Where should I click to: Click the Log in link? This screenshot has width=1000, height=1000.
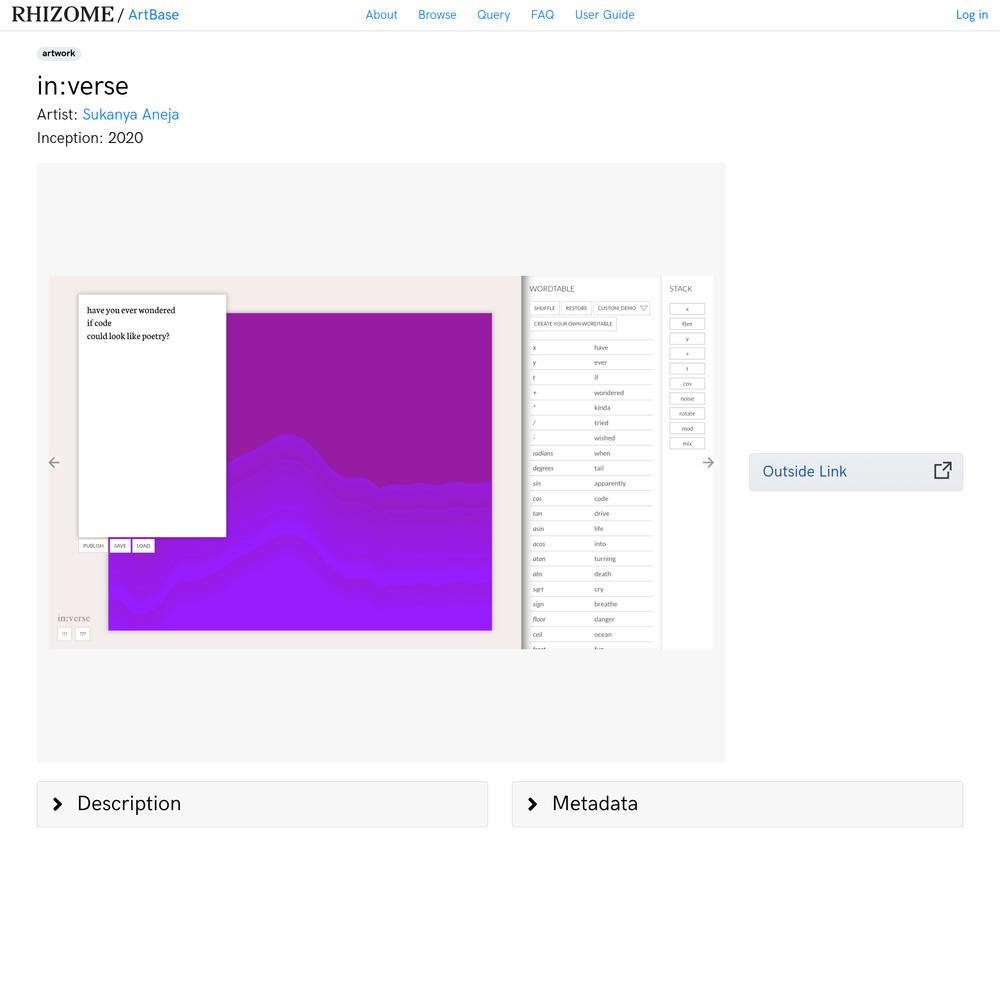click(x=971, y=15)
